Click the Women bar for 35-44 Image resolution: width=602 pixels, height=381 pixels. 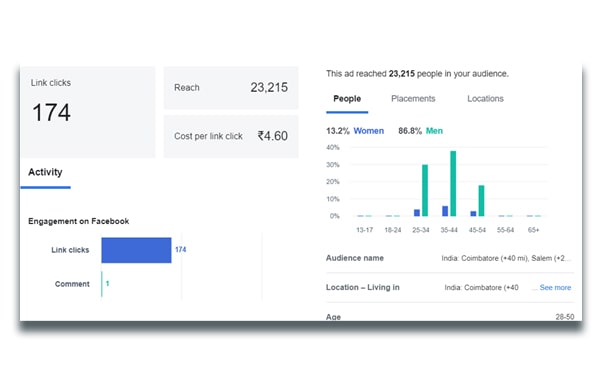click(x=445, y=211)
